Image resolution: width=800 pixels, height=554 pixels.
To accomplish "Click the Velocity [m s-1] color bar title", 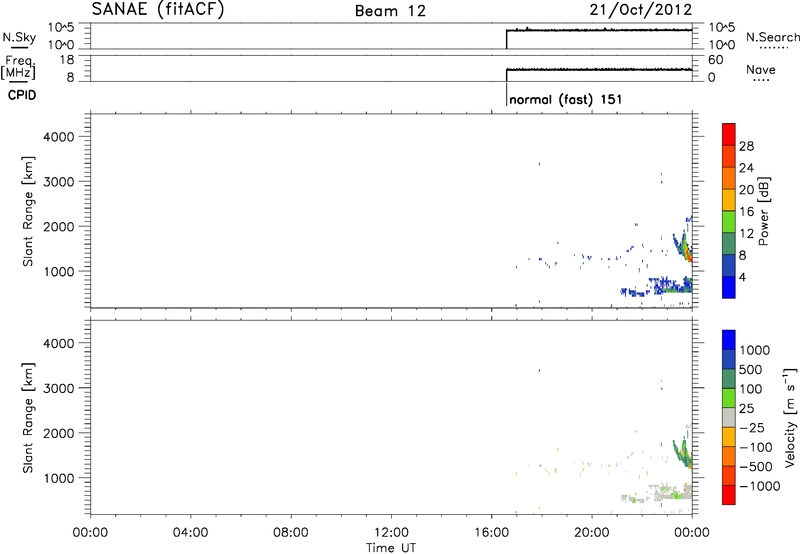I will point(790,417).
